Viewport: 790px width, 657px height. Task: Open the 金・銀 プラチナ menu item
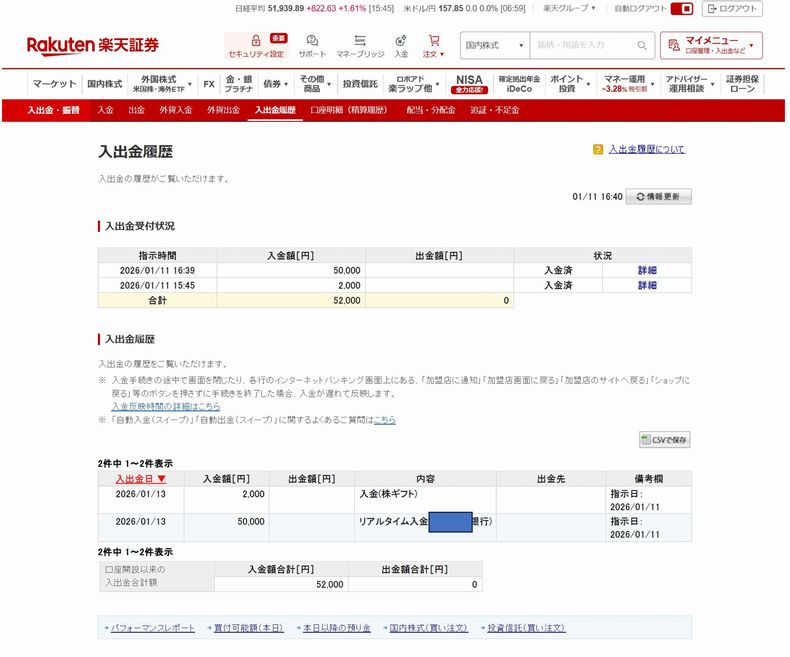238,84
